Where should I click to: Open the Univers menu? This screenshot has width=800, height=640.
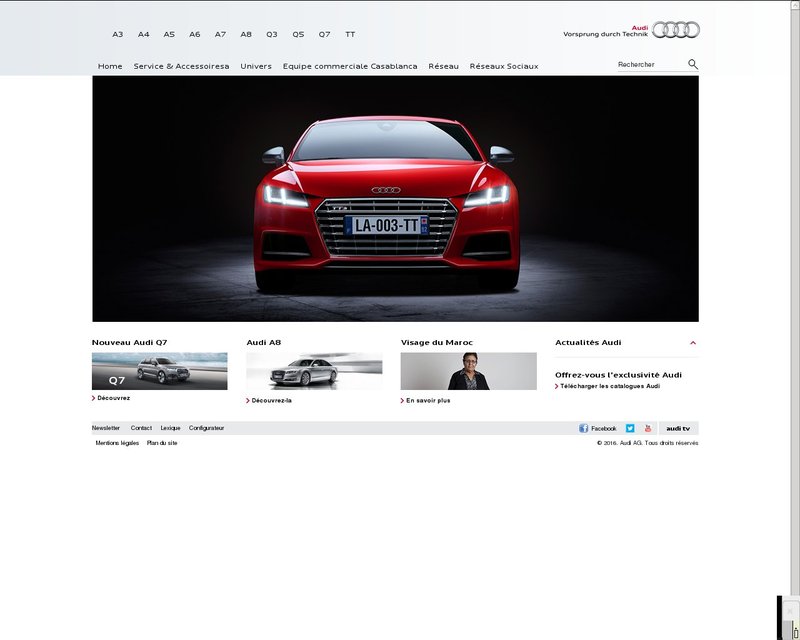(x=256, y=66)
